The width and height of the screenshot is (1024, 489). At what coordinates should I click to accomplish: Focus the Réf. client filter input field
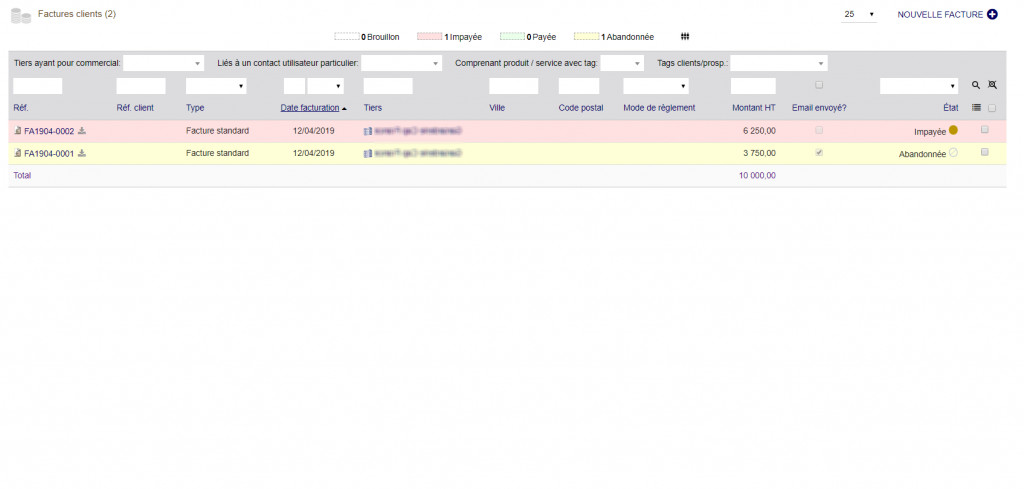click(x=141, y=86)
